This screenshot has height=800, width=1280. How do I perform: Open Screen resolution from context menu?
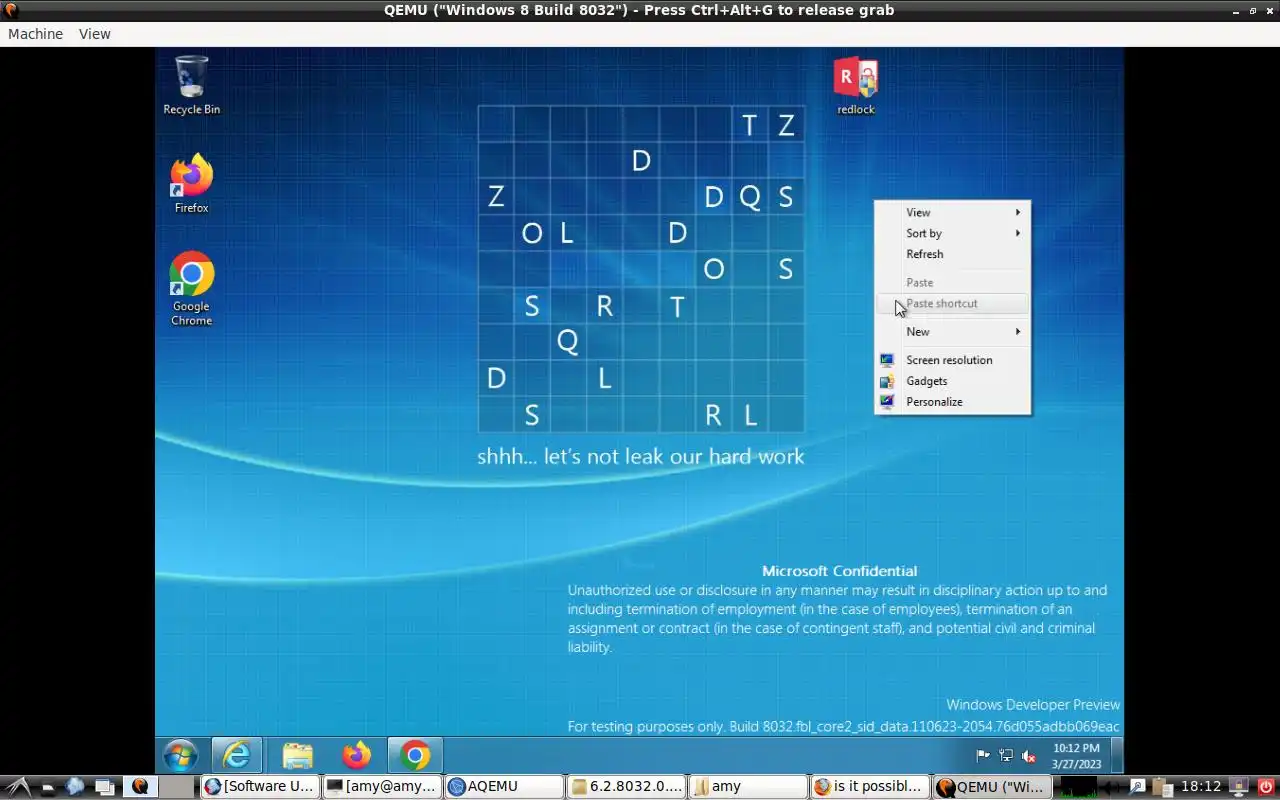[952, 360]
